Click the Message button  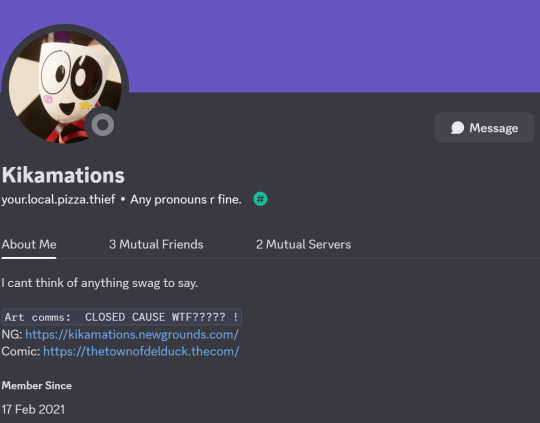pos(484,128)
